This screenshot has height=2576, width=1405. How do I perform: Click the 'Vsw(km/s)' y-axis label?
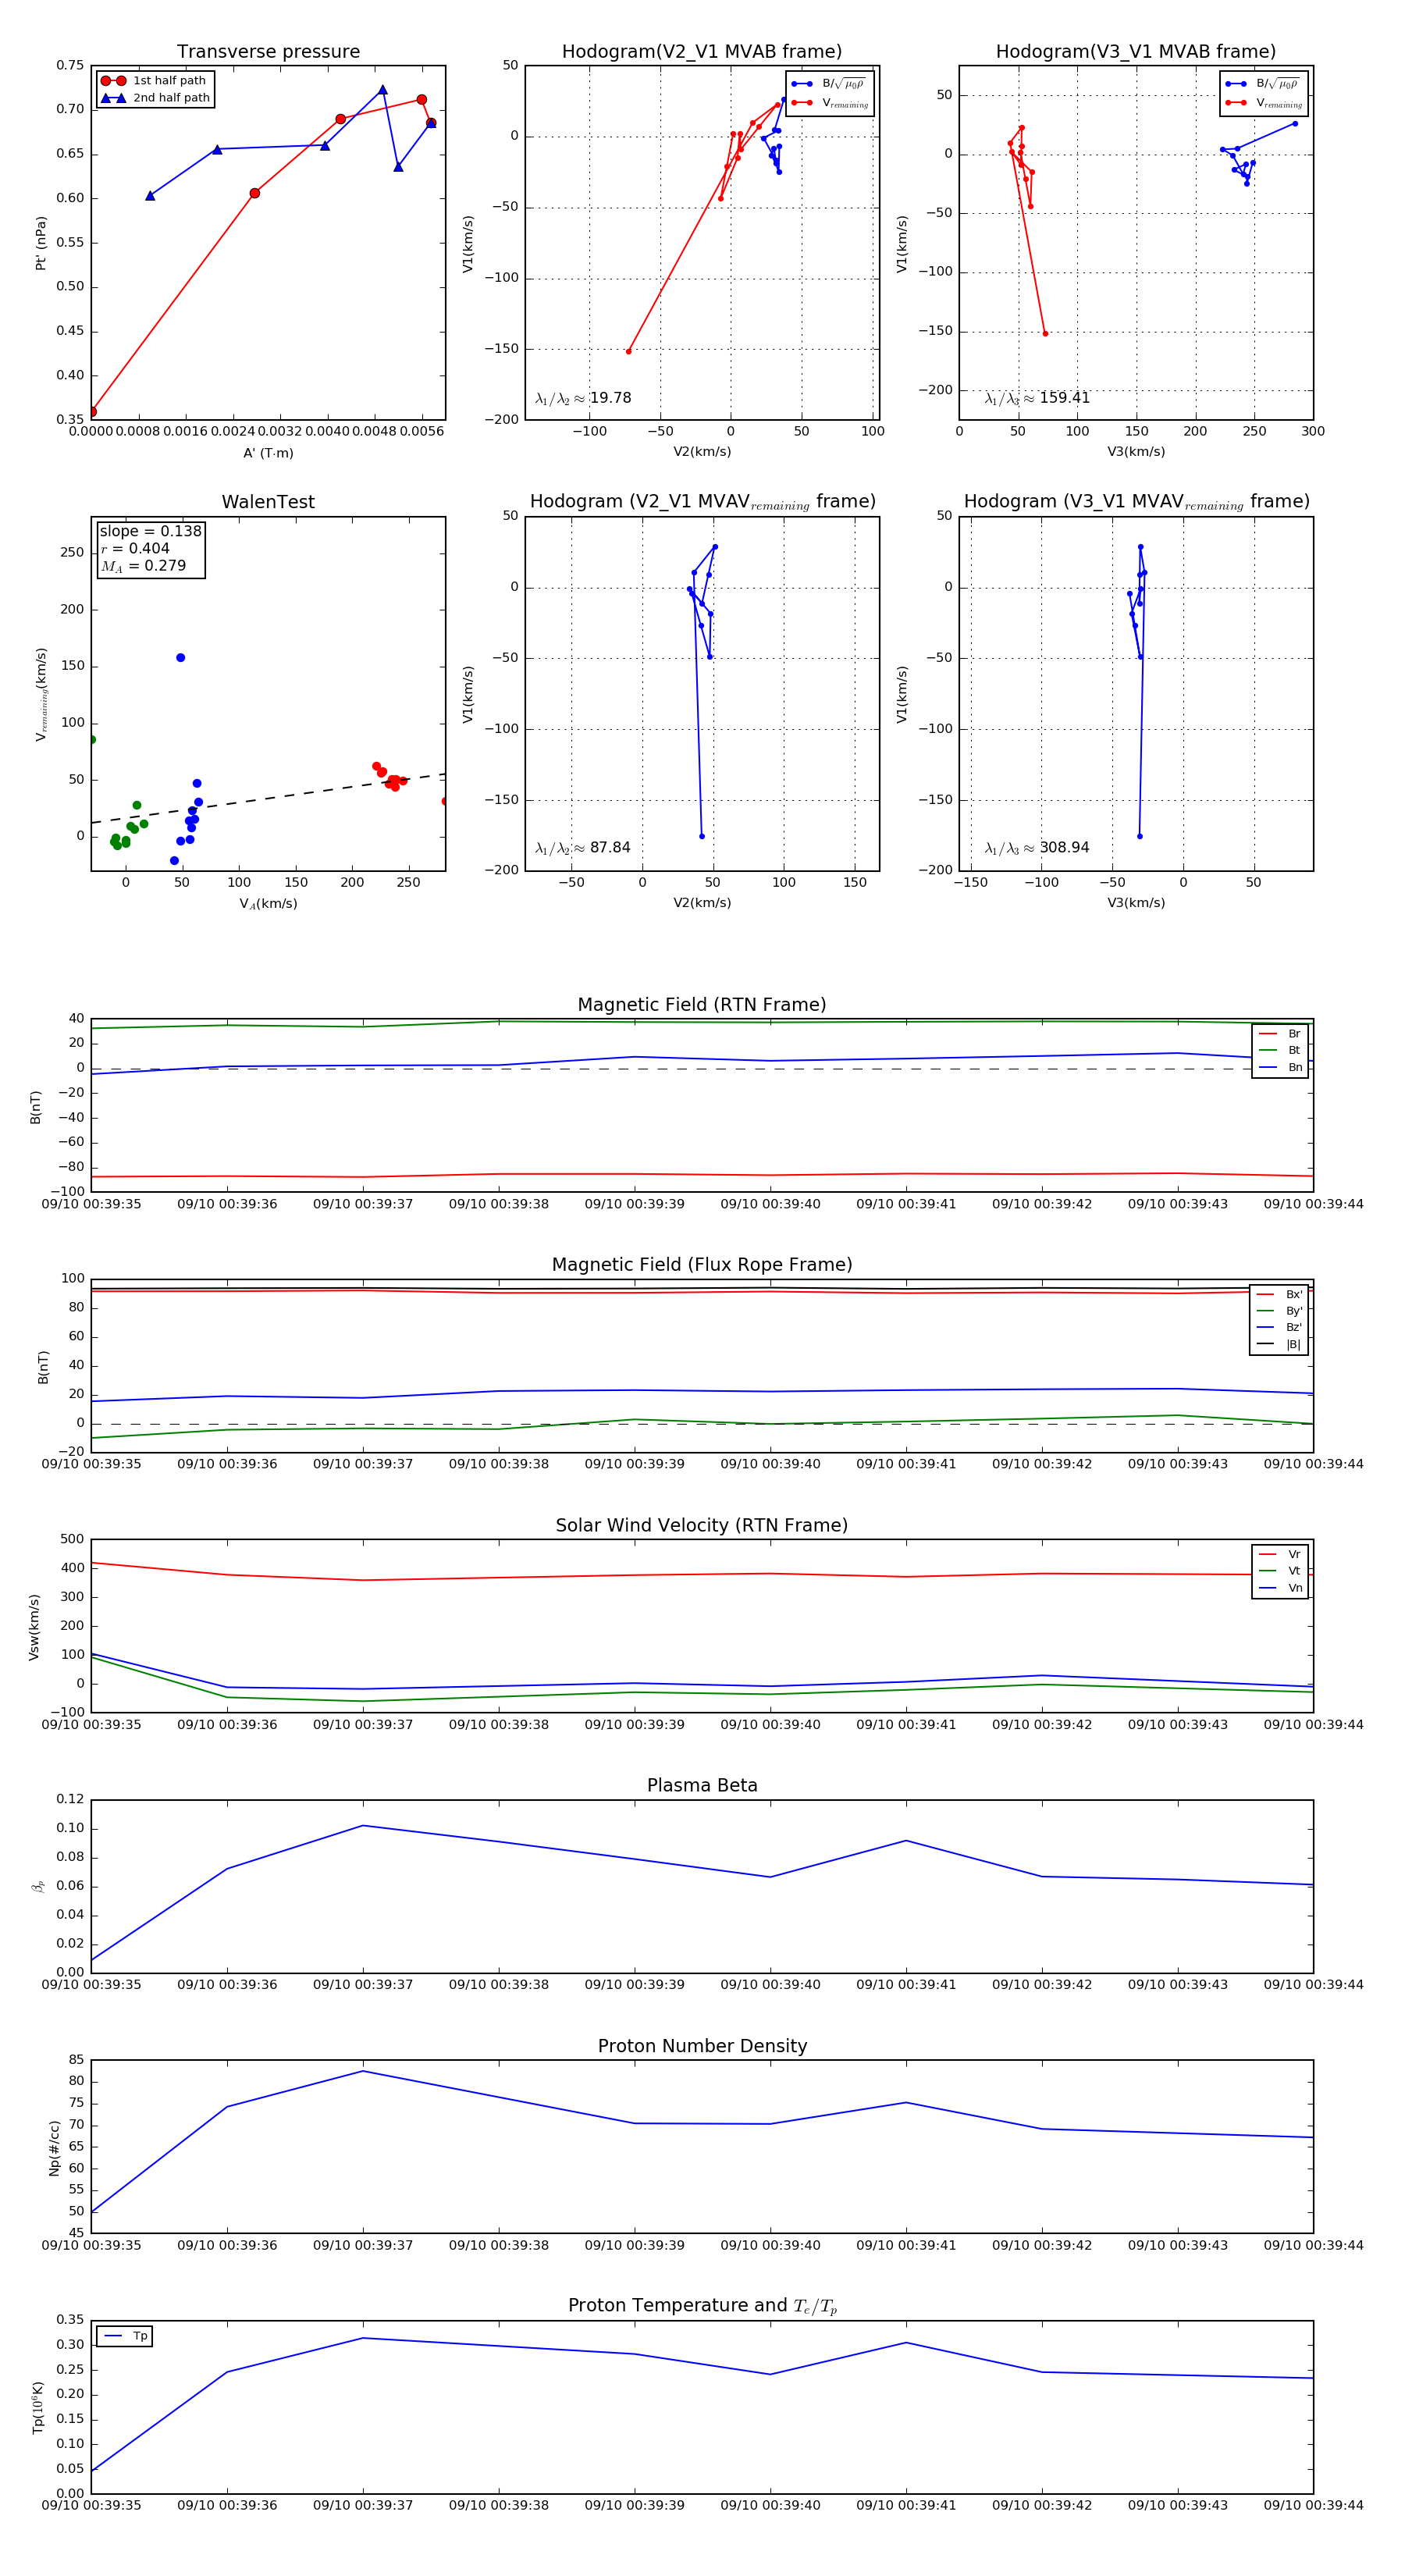34,1627
